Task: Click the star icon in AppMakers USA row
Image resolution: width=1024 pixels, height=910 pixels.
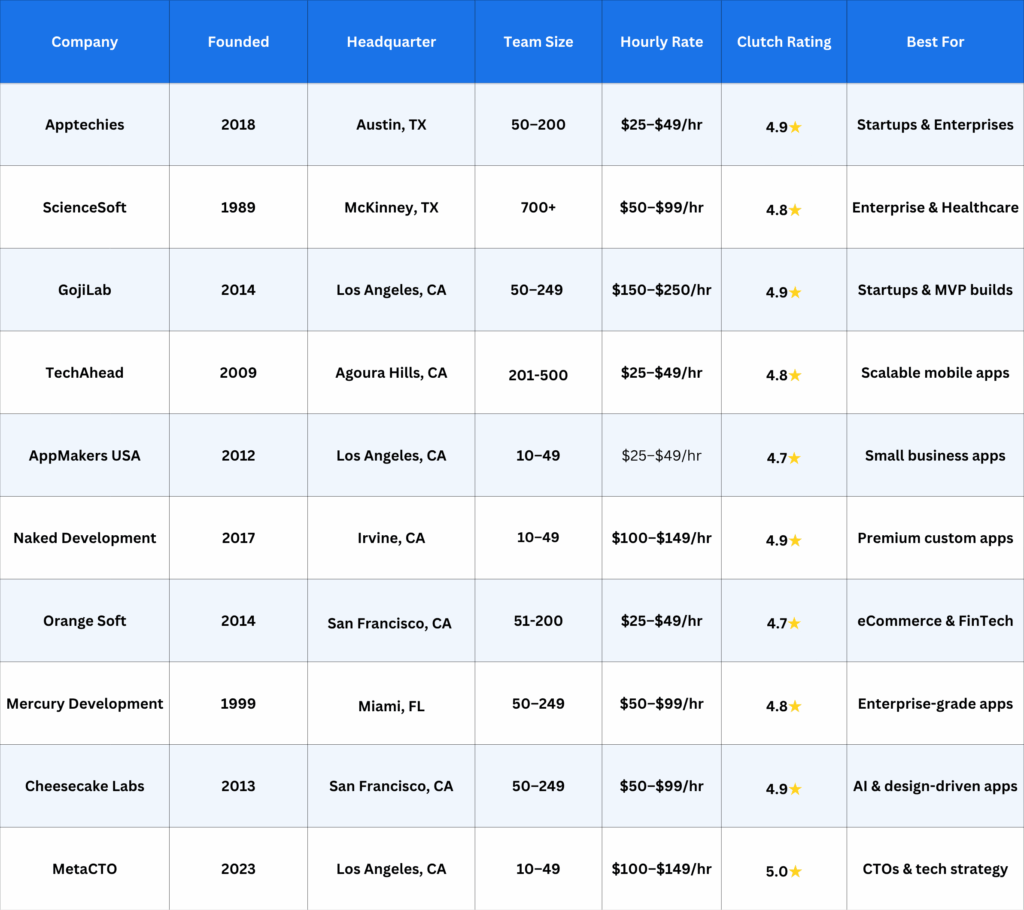Action: [794, 458]
